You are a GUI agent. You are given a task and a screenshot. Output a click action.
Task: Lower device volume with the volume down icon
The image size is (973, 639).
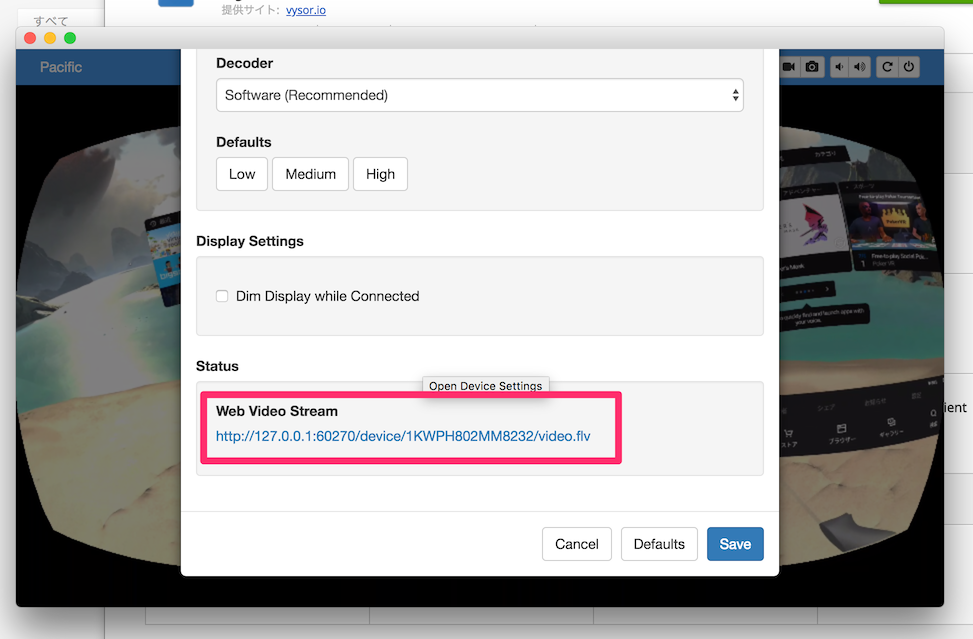[x=839, y=67]
